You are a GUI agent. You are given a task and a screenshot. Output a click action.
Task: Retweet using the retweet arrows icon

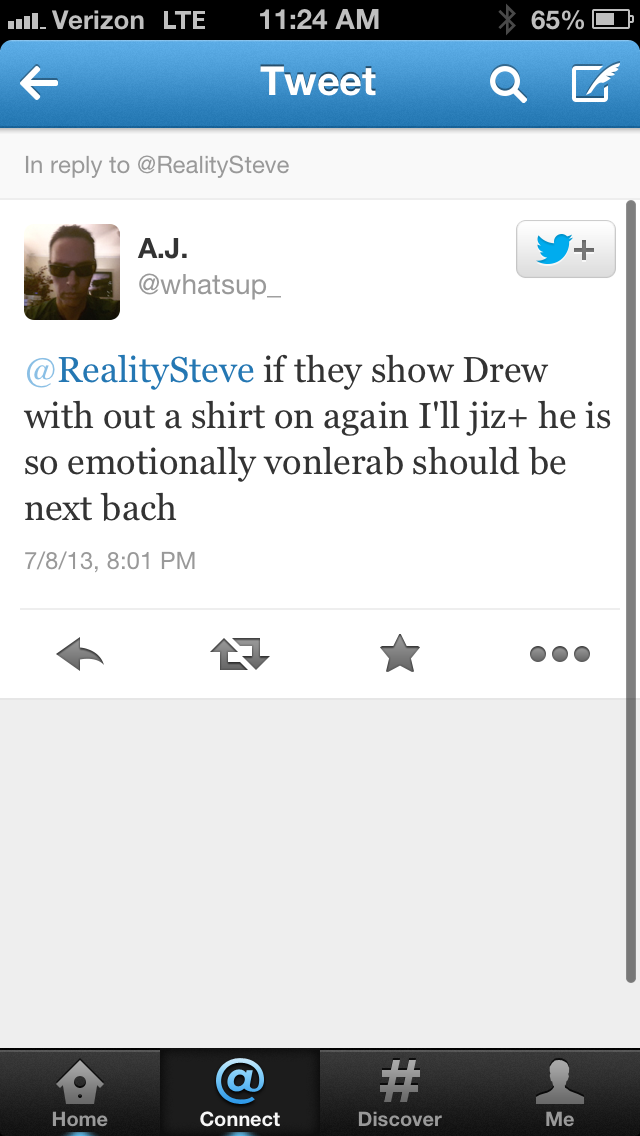(x=240, y=654)
